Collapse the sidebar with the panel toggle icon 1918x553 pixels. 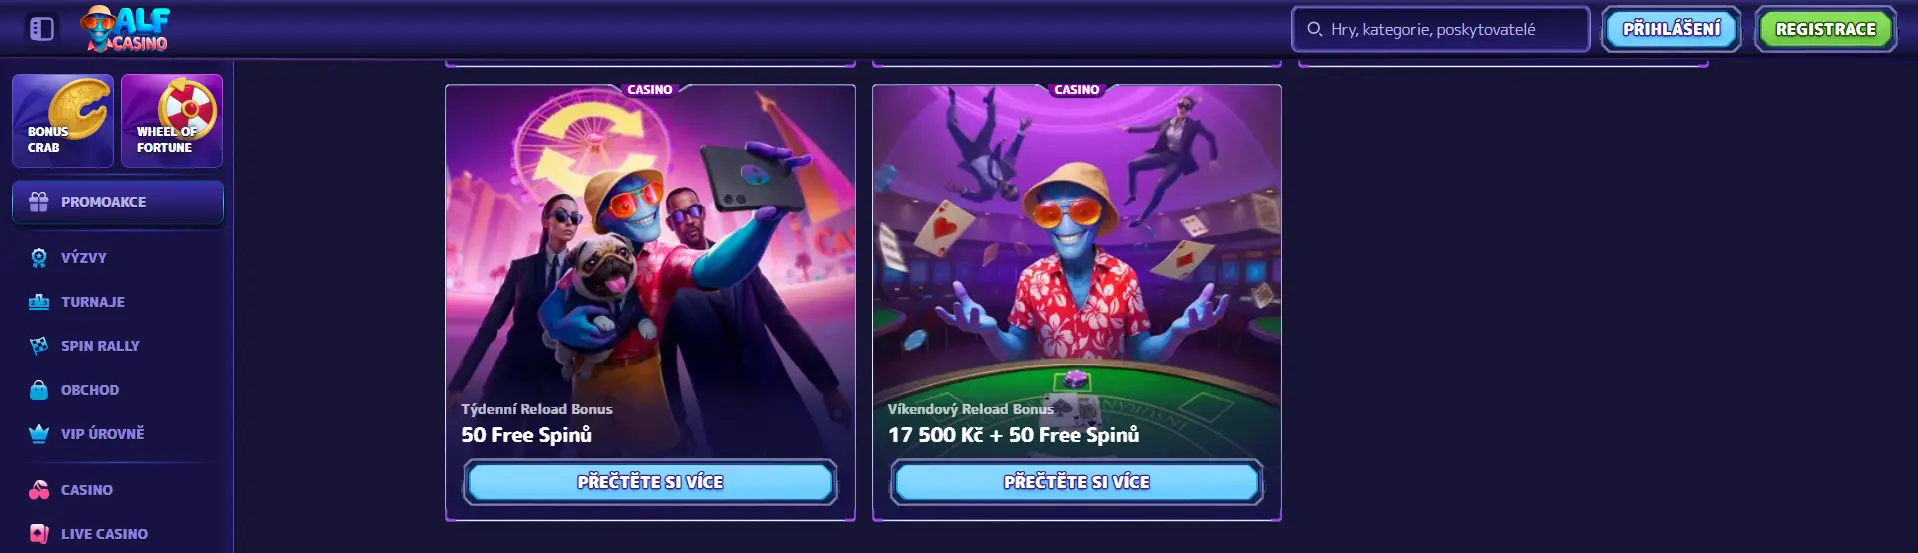pyautogui.click(x=42, y=29)
